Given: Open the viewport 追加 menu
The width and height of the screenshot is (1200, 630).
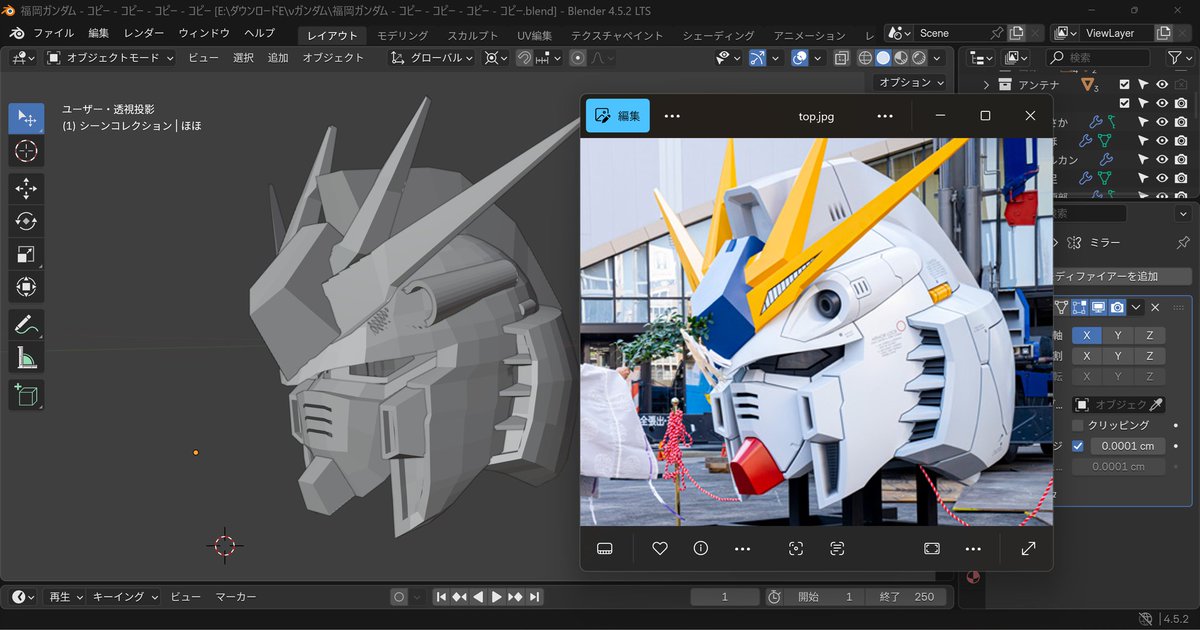Looking at the screenshot, I should point(278,58).
